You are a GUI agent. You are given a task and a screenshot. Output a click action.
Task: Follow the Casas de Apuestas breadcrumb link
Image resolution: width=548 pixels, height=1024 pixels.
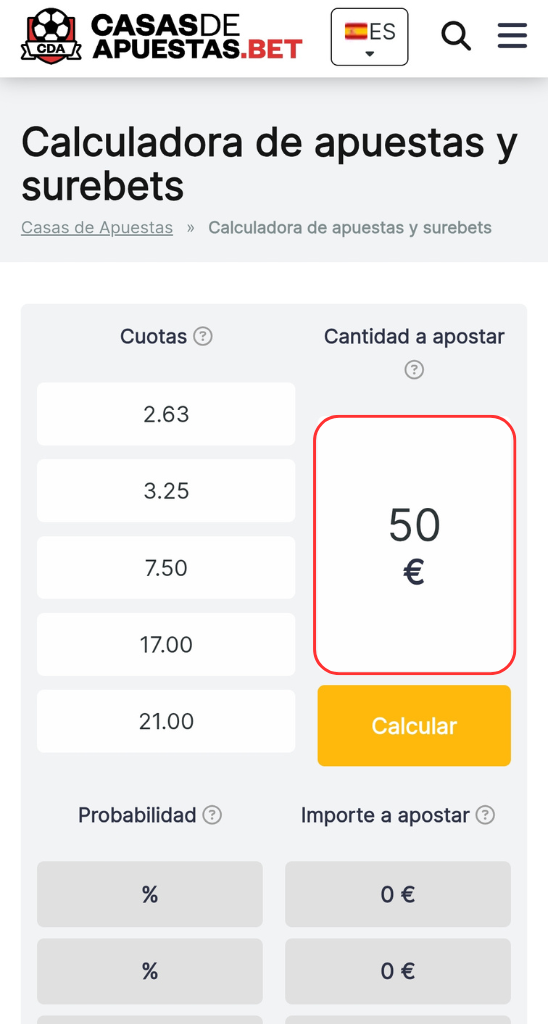point(97,228)
